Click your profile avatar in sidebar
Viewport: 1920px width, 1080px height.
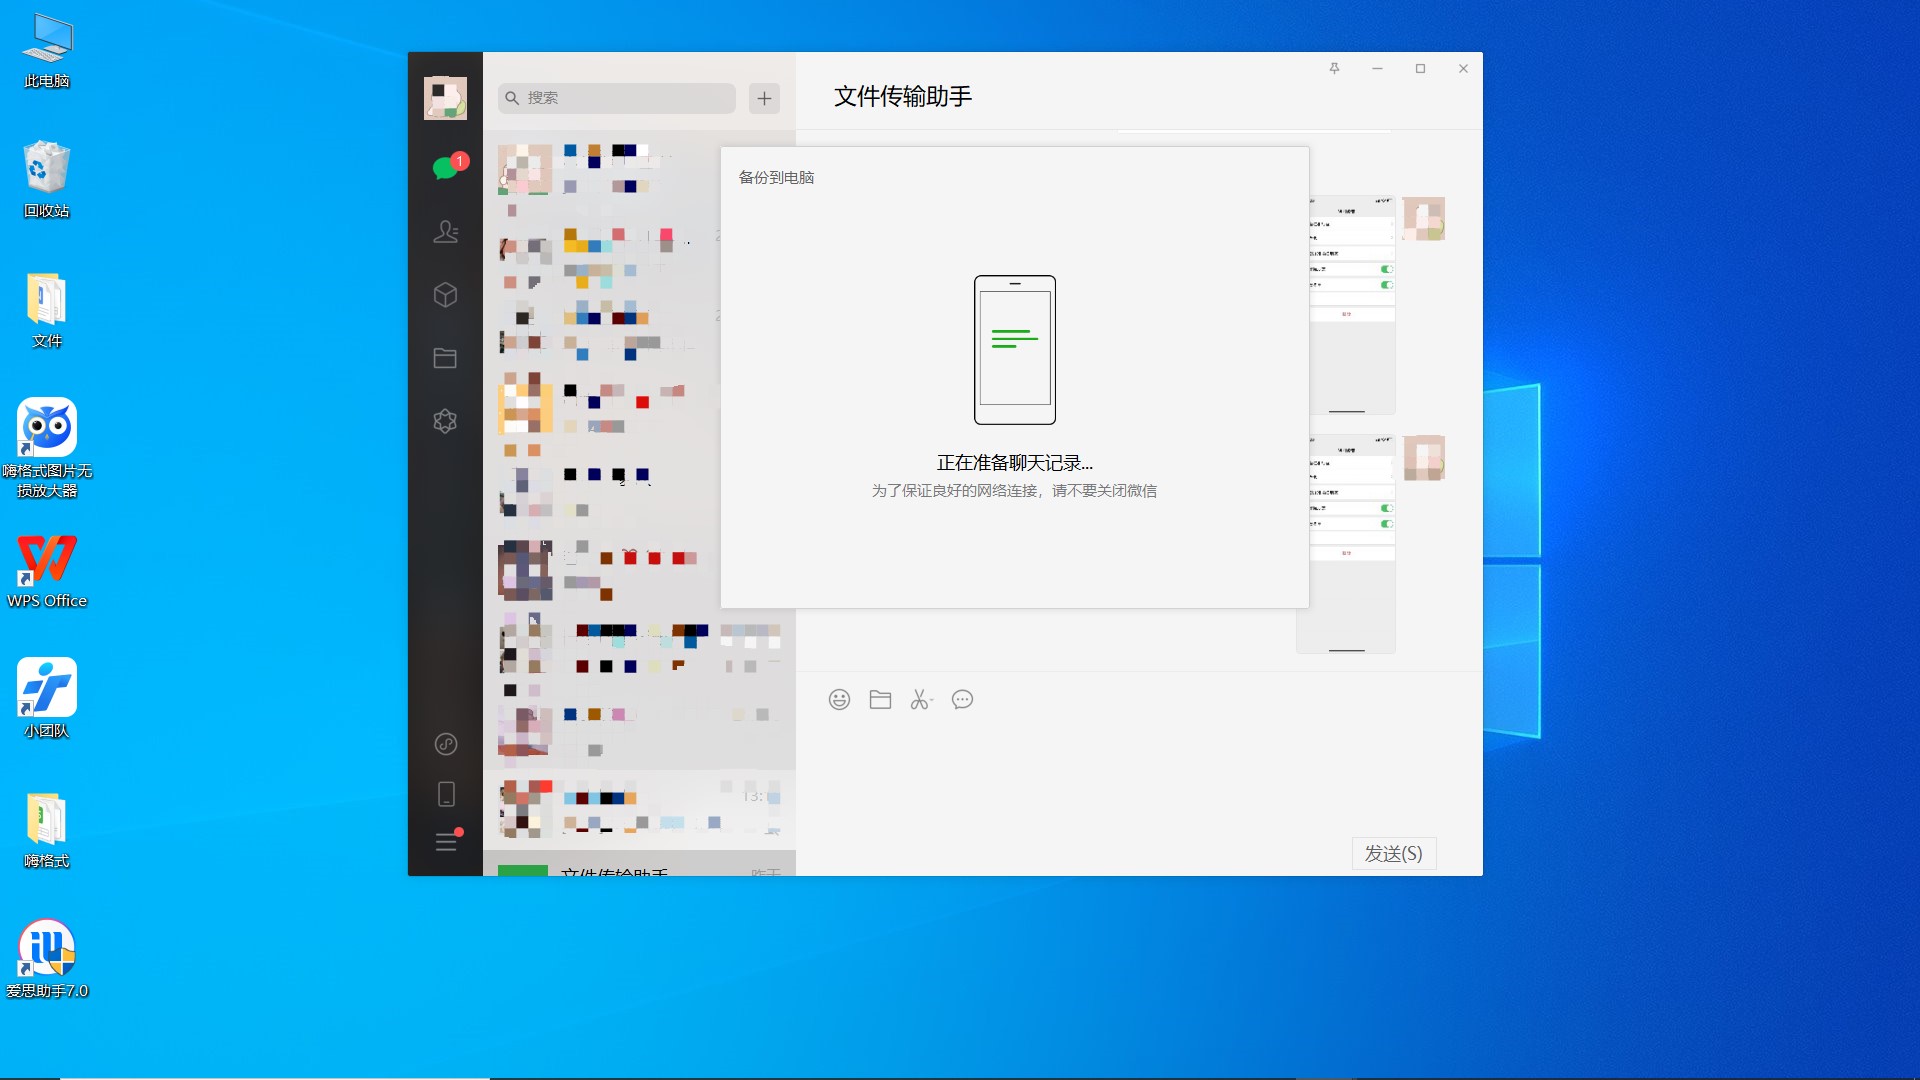point(445,98)
